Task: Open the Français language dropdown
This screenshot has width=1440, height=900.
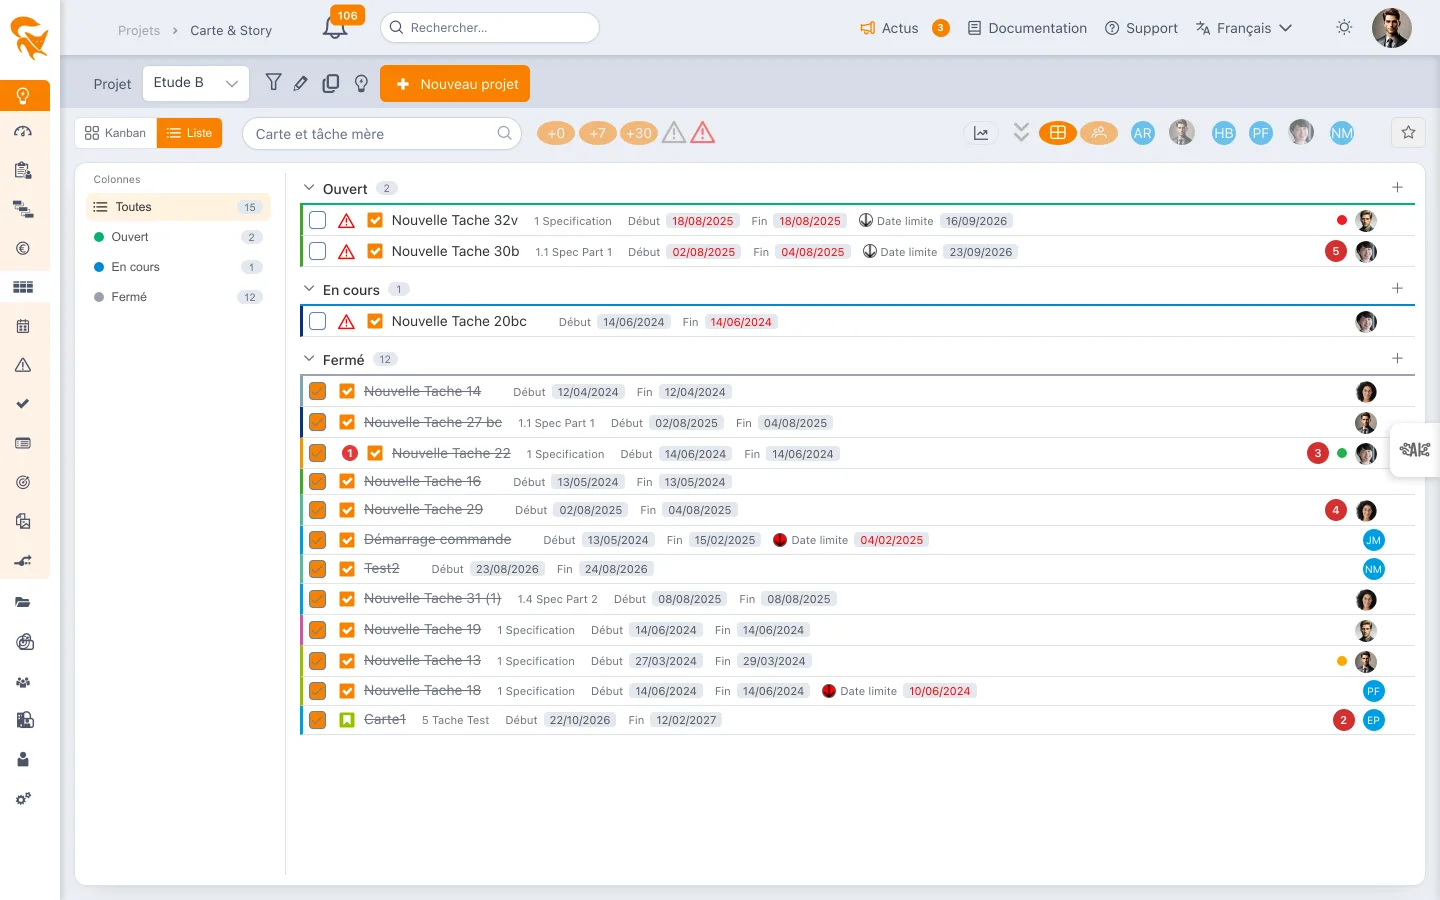Action: pos(1244,28)
